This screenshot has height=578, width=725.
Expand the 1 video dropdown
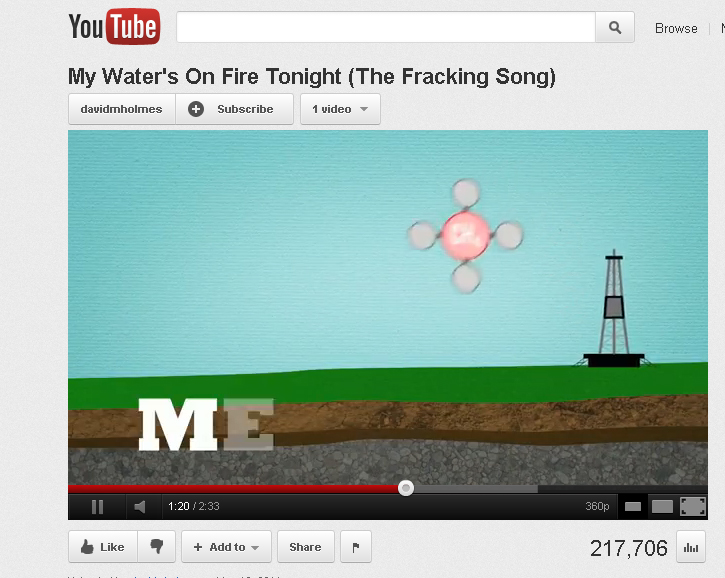coord(340,109)
